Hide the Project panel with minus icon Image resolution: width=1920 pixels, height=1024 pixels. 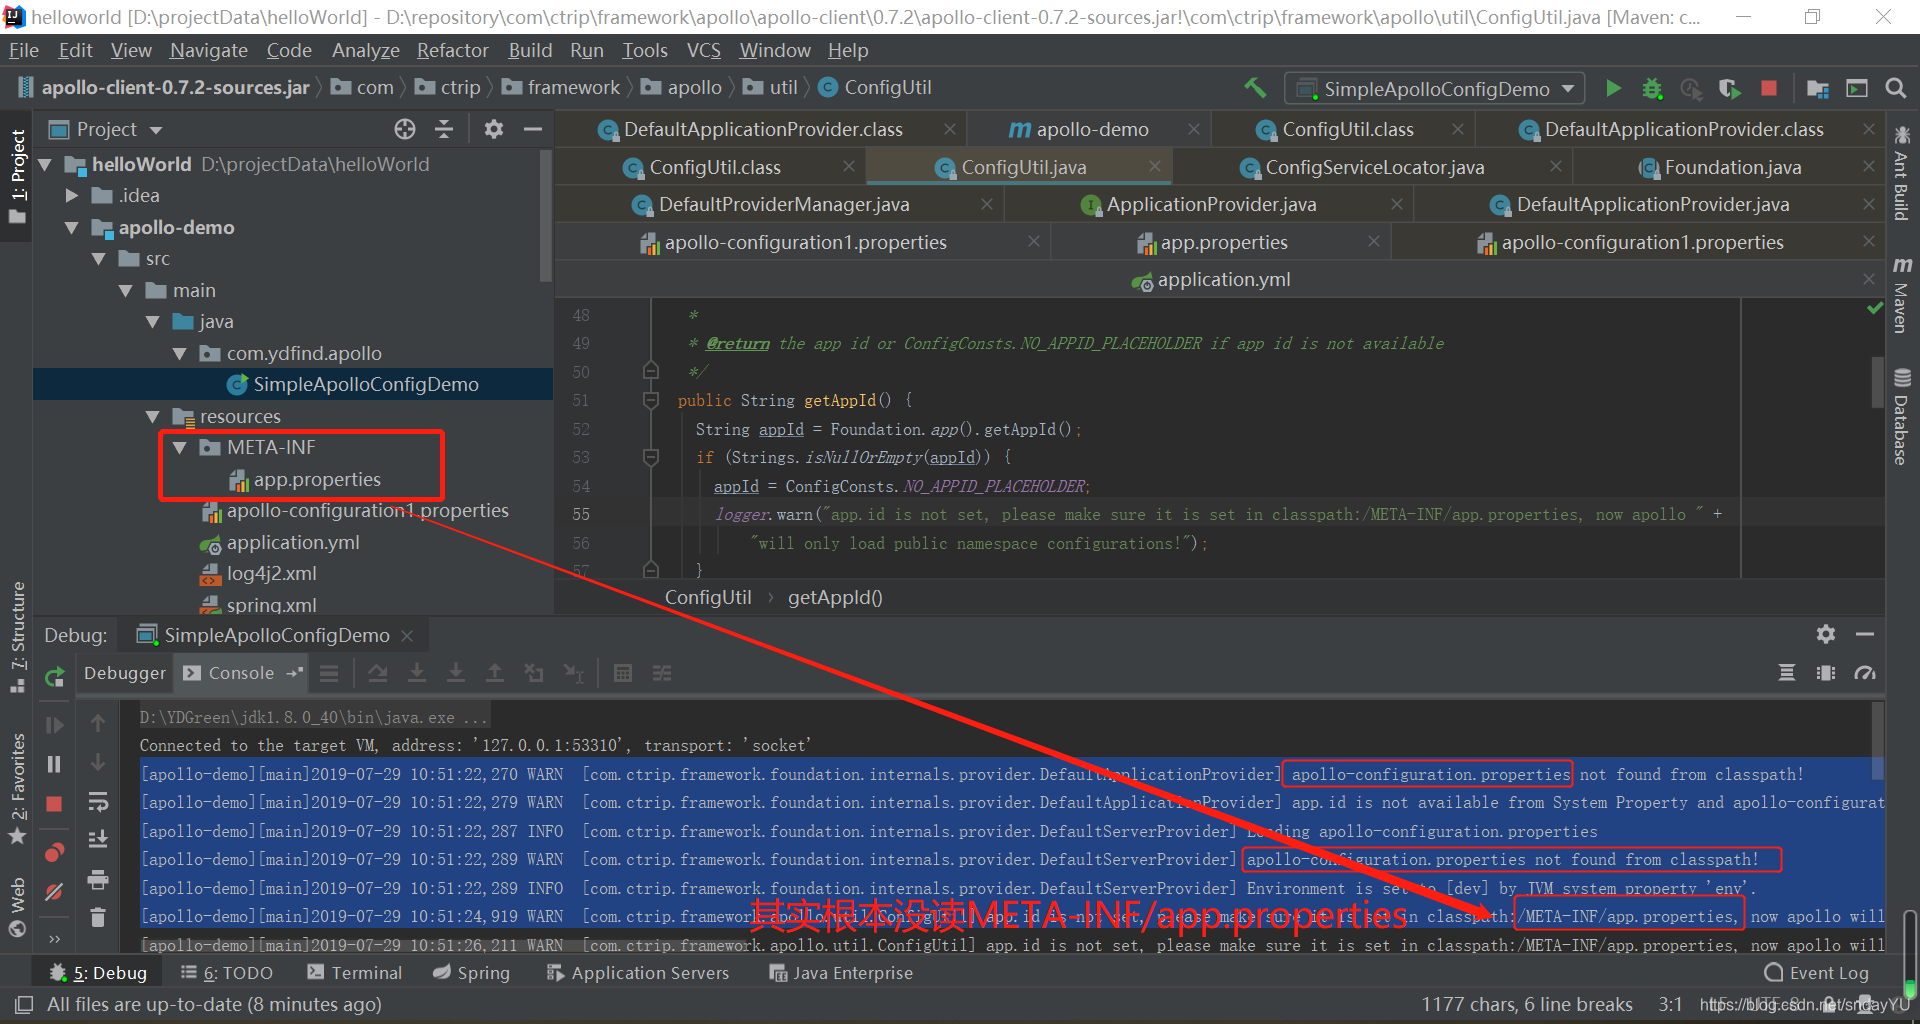point(533,129)
